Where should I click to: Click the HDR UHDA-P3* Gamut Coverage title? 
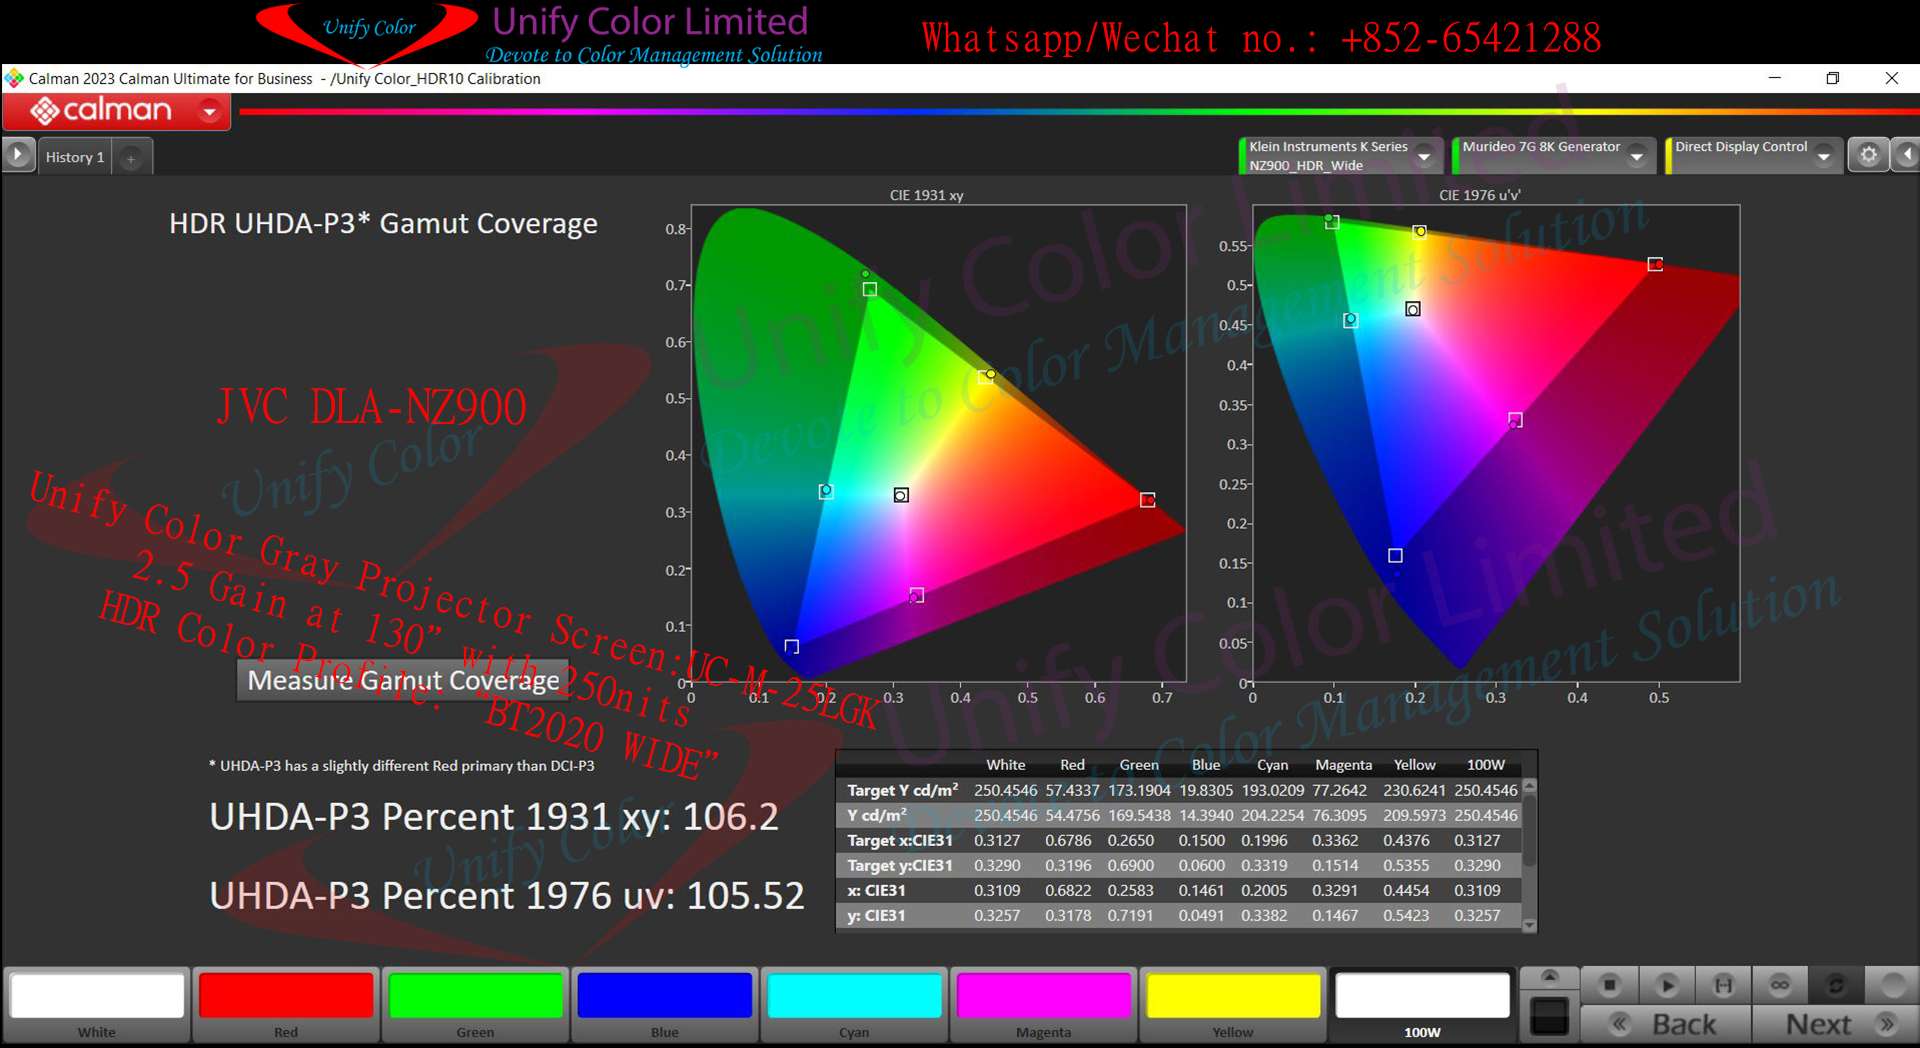point(383,223)
